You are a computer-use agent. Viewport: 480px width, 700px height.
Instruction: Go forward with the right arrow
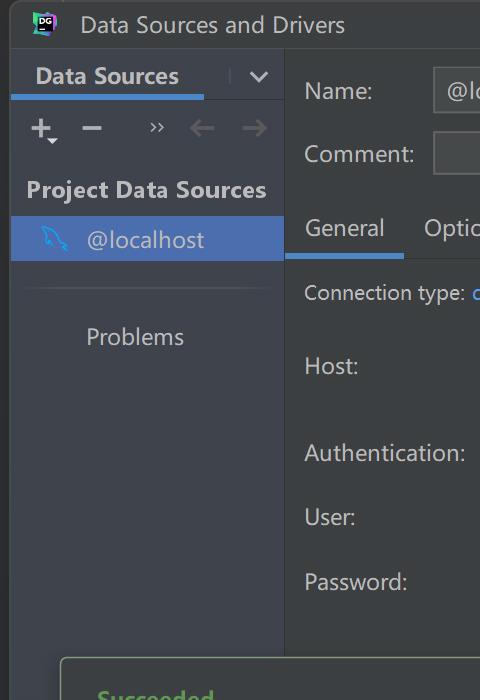pyautogui.click(x=255, y=128)
